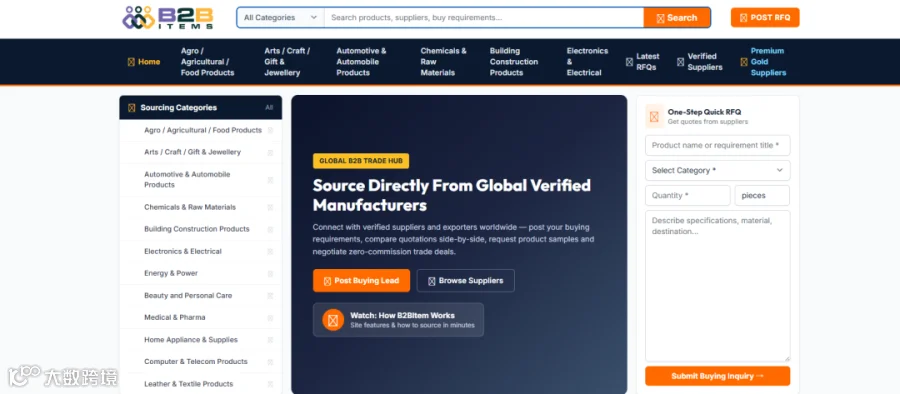Click Submit Buying Inquiry button
This screenshot has height=394, width=900.
[717, 376]
